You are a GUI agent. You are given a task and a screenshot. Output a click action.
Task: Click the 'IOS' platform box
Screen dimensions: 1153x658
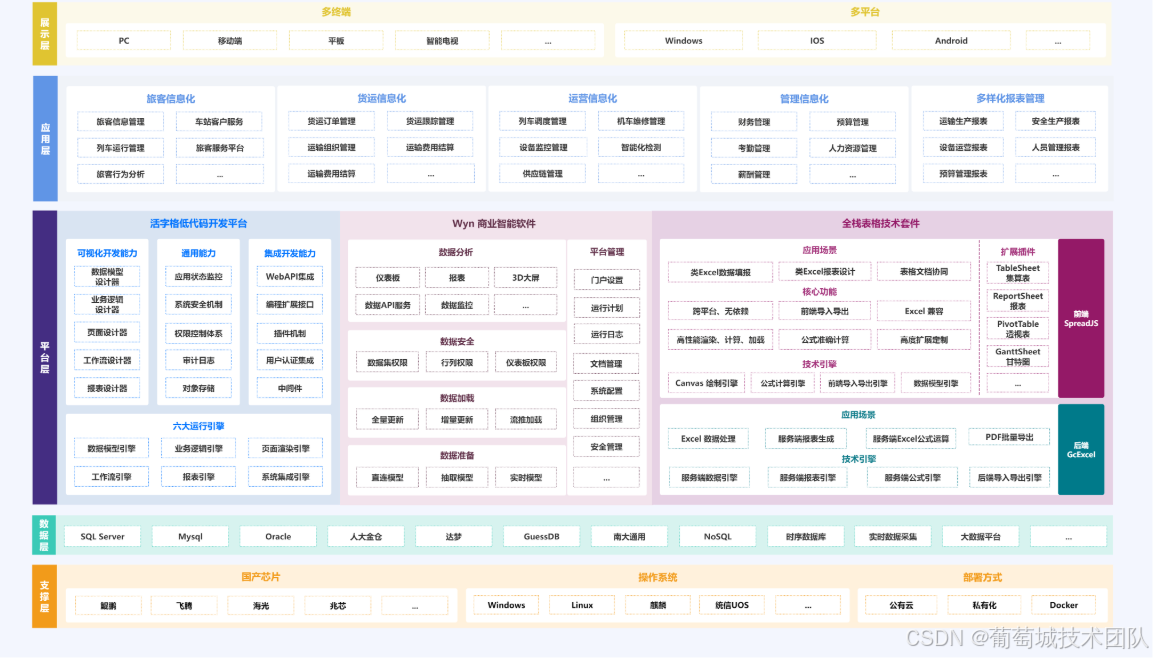point(817,40)
